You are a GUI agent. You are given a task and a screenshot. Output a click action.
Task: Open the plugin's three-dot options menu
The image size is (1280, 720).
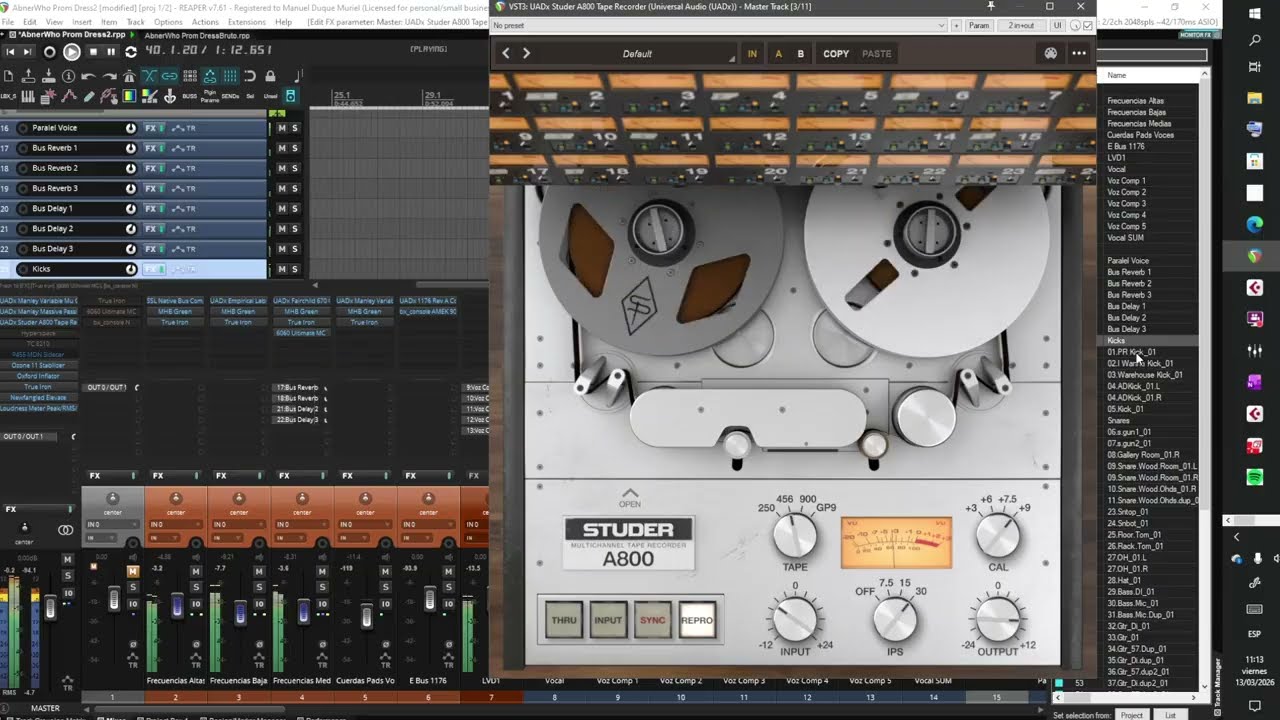tap(1079, 54)
